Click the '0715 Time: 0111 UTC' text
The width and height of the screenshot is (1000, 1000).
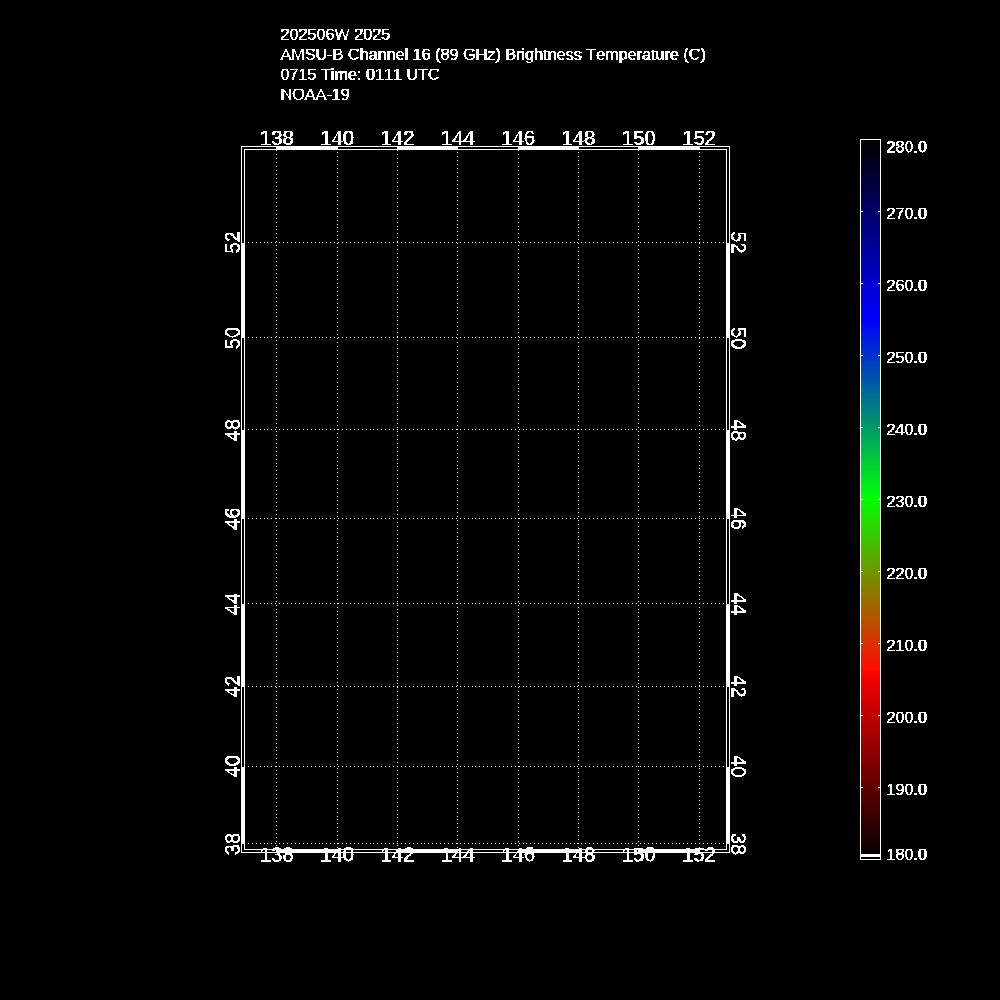point(359,74)
